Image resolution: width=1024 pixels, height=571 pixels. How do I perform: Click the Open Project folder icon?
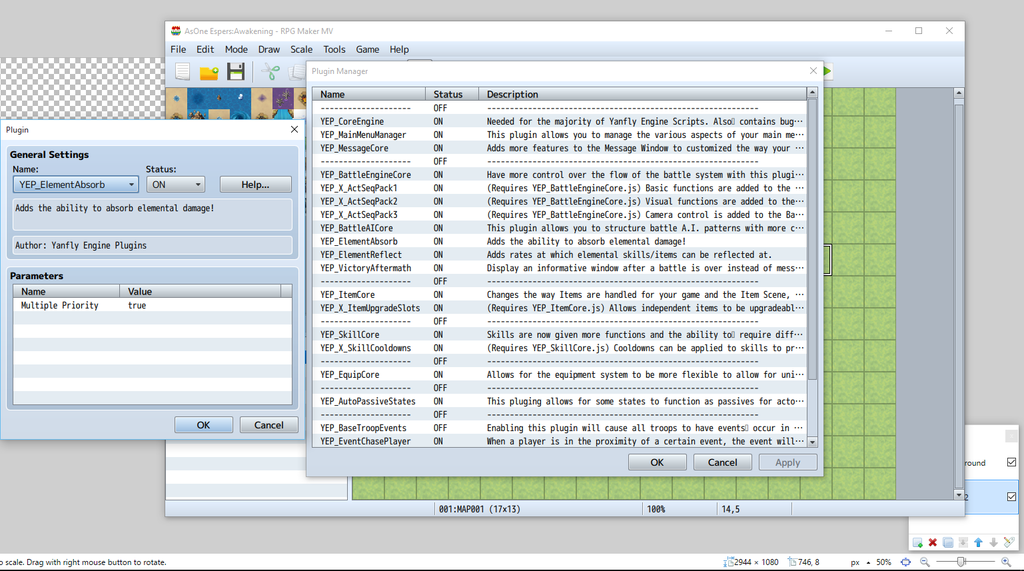(209, 72)
